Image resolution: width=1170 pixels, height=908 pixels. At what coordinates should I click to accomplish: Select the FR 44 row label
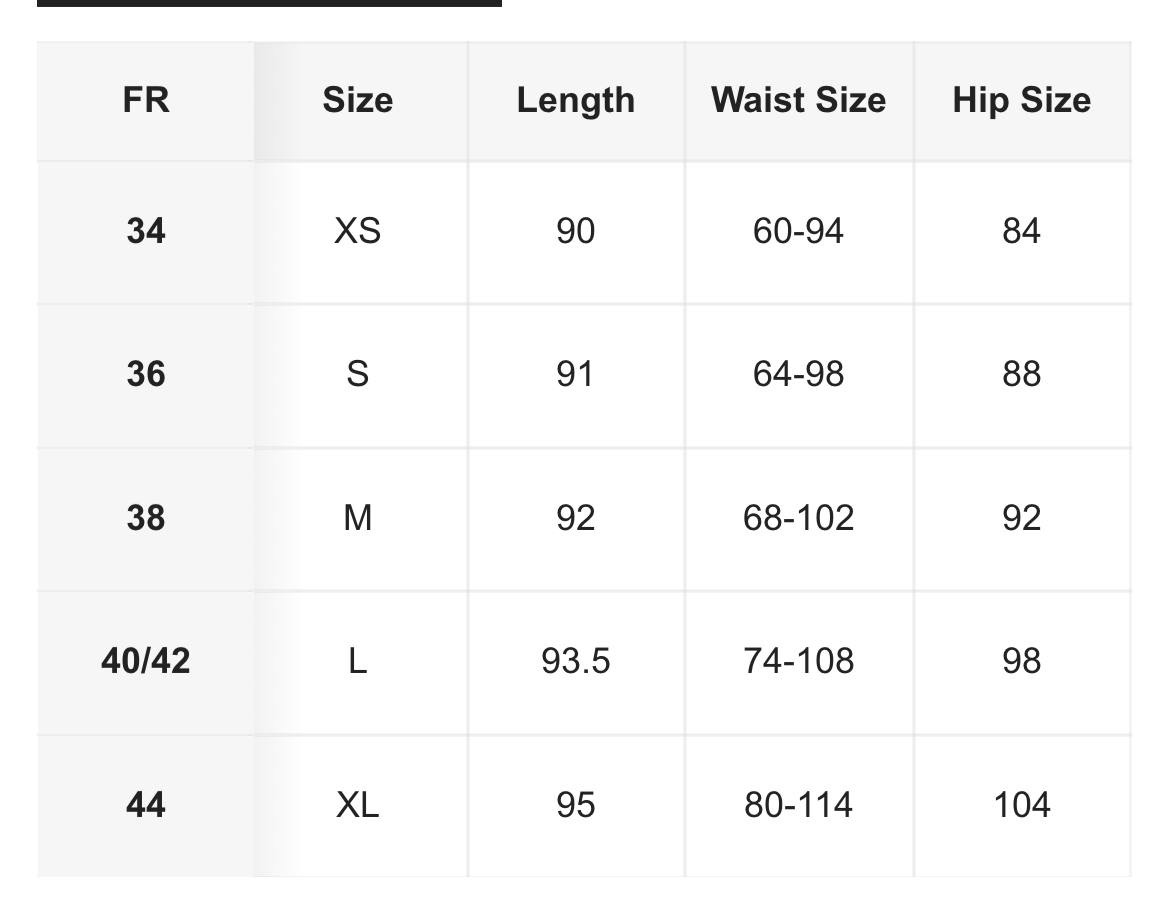[146, 806]
